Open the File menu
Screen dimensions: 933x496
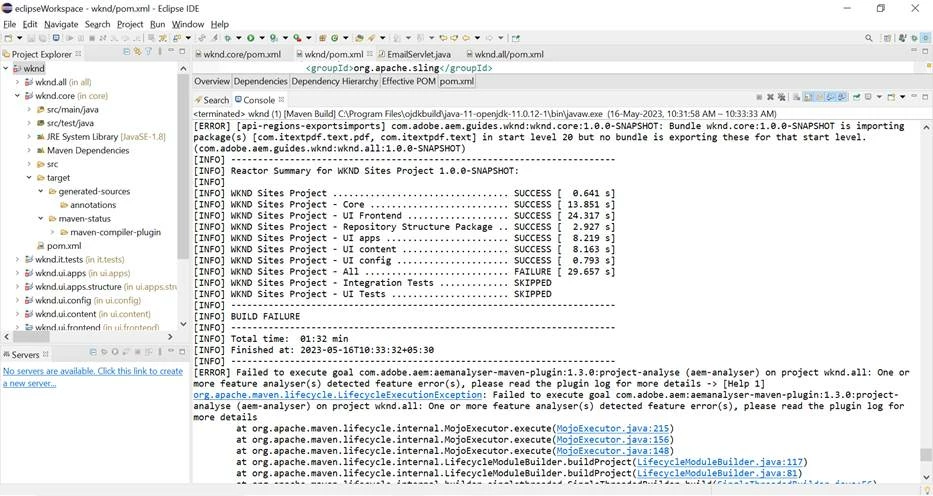10,24
